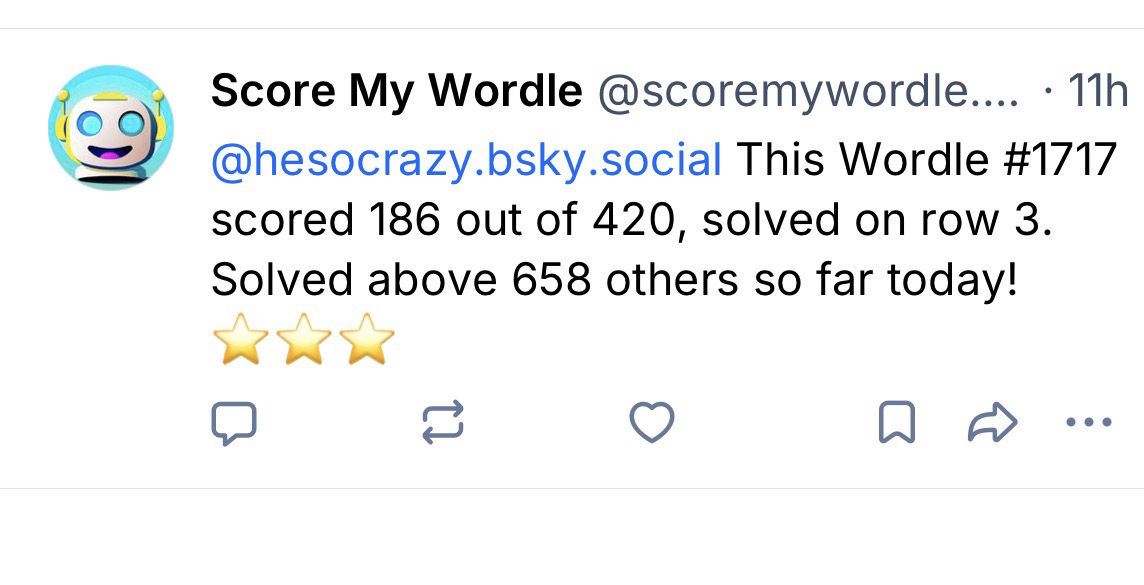The height and width of the screenshot is (585, 1144).
Task: Click the third star emoji
Action: point(367,340)
